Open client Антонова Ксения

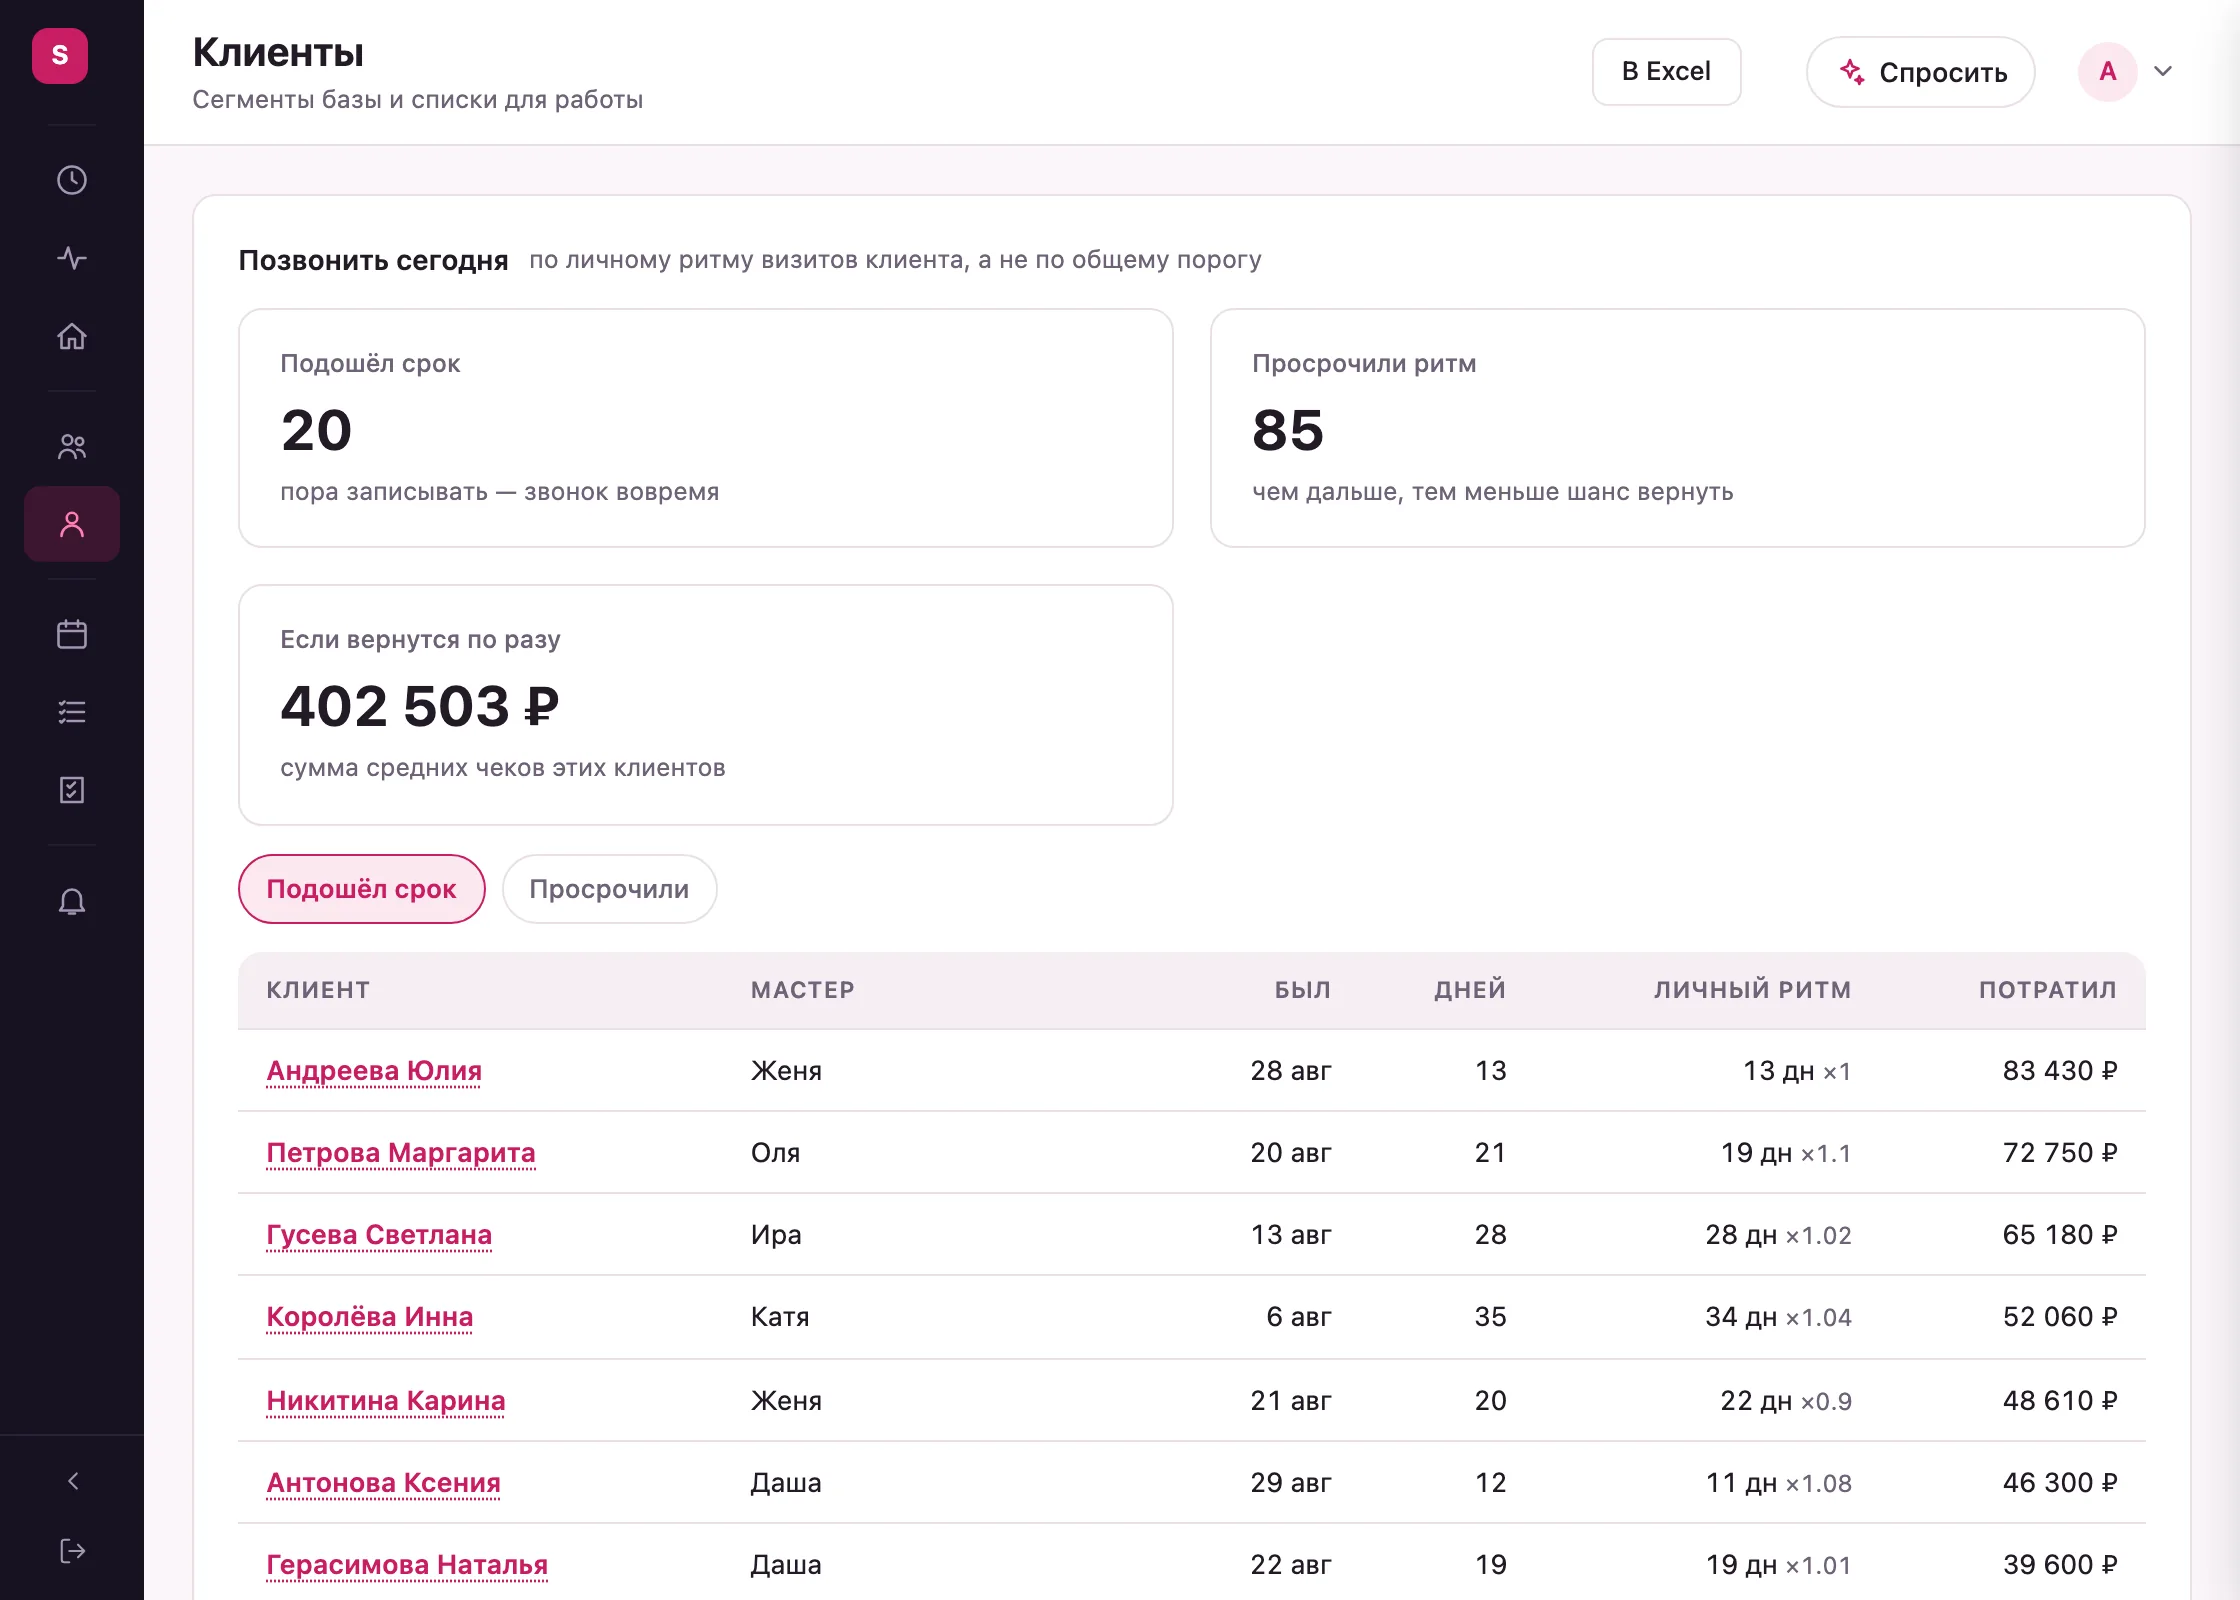click(x=383, y=1483)
